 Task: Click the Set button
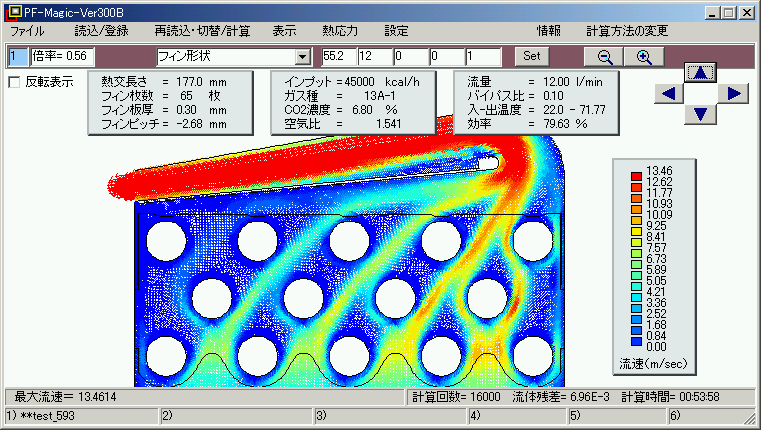tap(531, 56)
